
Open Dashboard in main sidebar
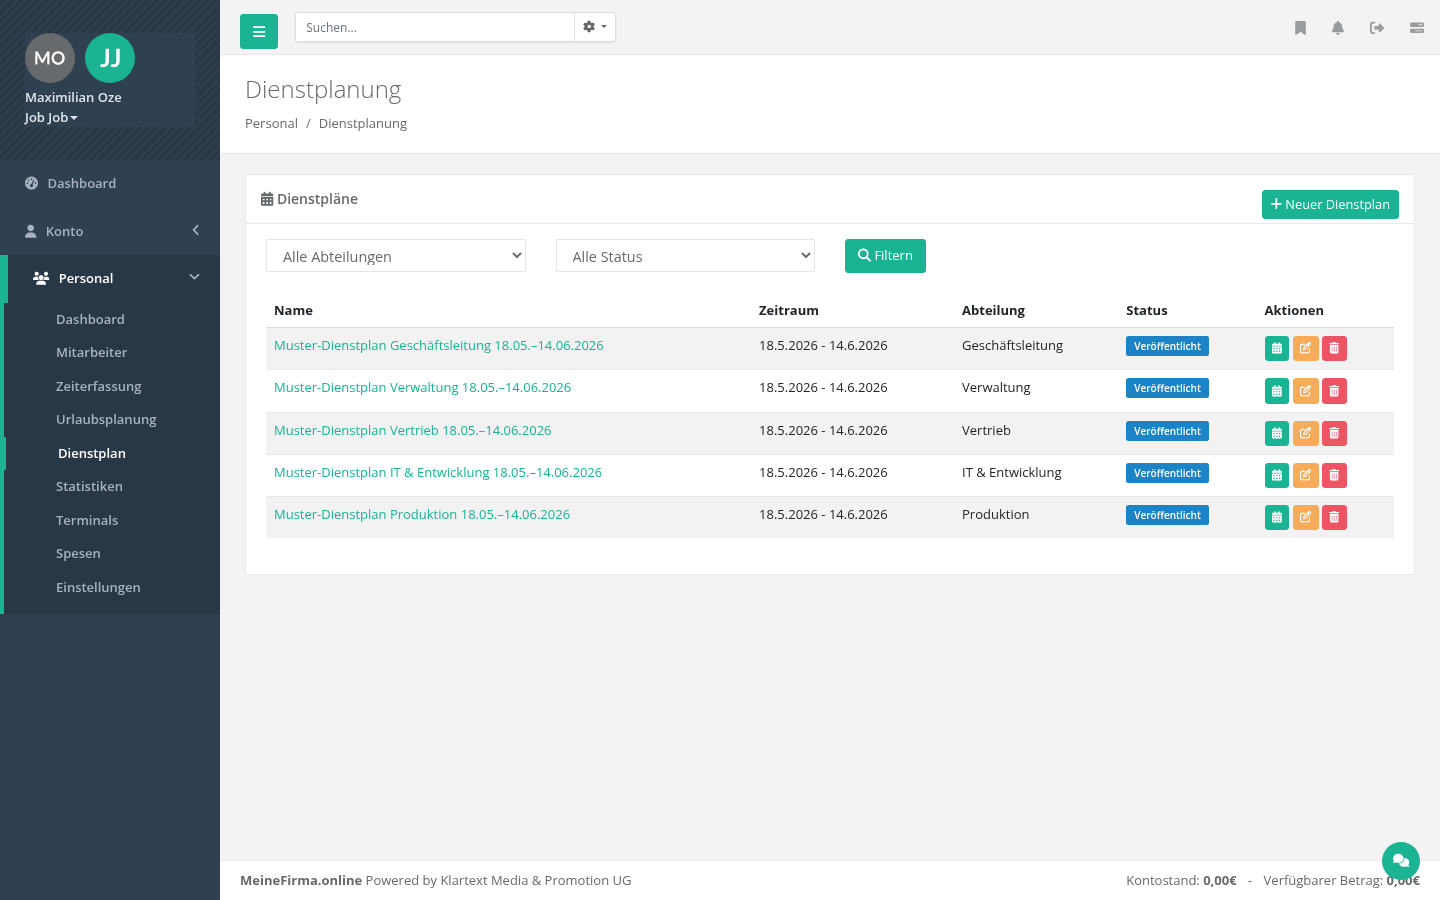pos(110,183)
